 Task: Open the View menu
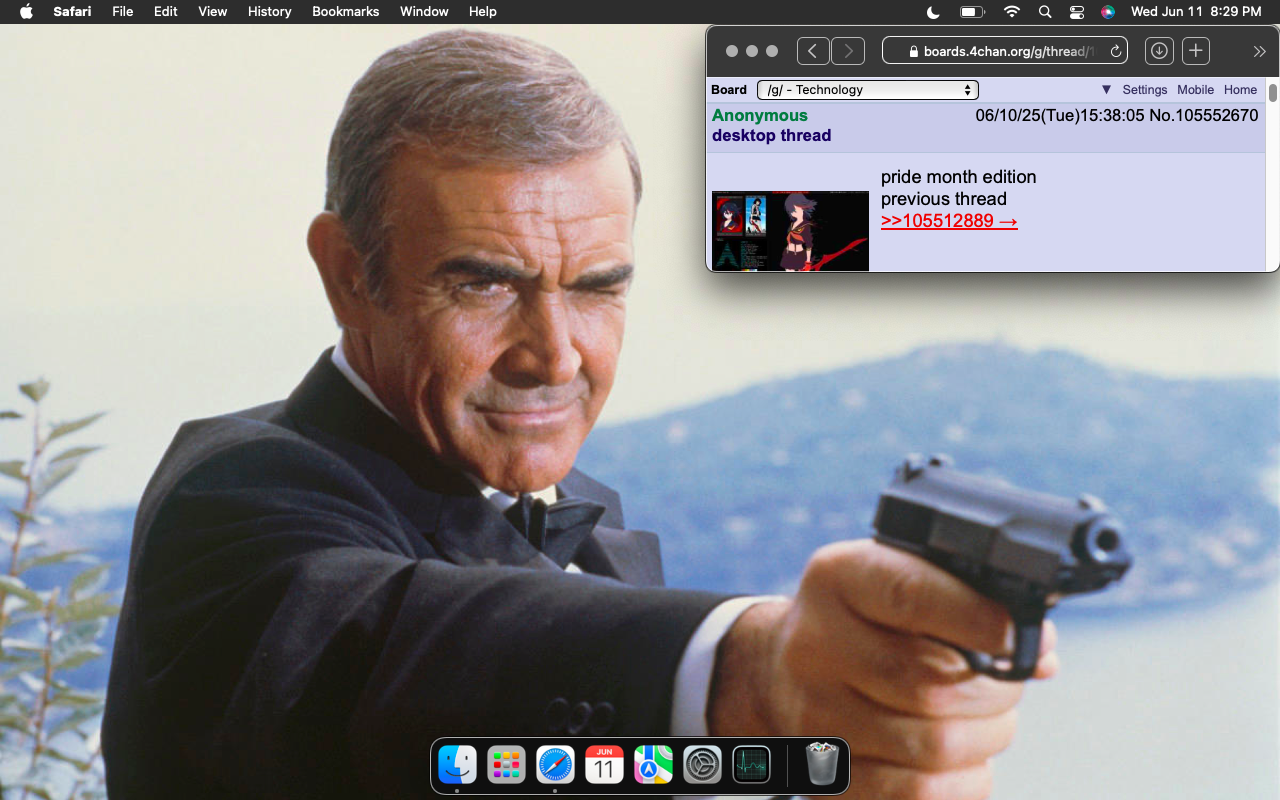(x=213, y=11)
